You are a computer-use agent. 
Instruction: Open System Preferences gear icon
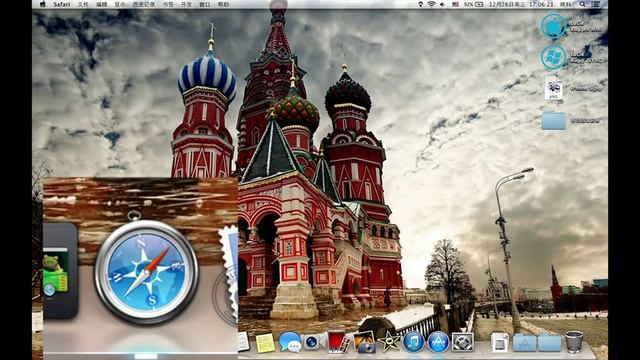[x=462, y=342]
